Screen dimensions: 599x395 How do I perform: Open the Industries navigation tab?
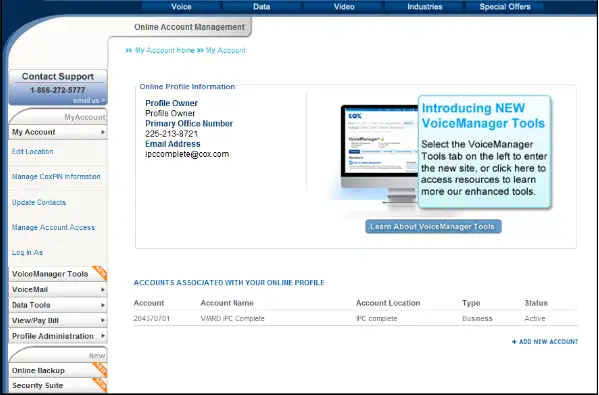(424, 6)
